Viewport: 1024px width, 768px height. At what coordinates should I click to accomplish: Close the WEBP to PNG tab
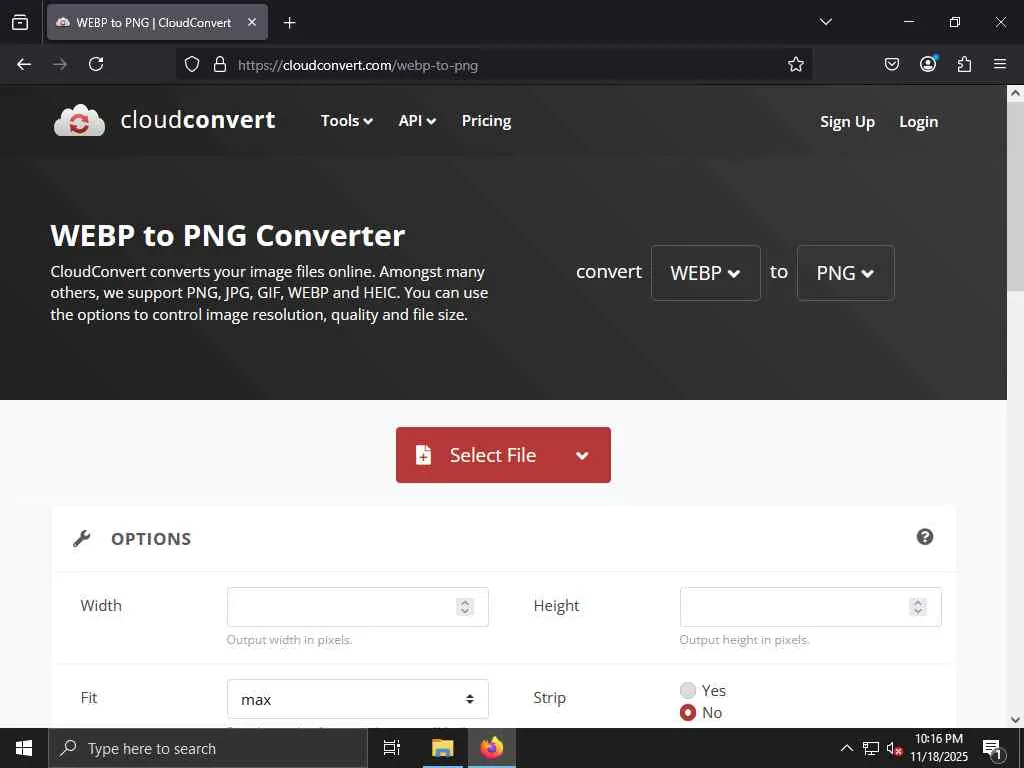pyautogui.click(x=252, y=22)
